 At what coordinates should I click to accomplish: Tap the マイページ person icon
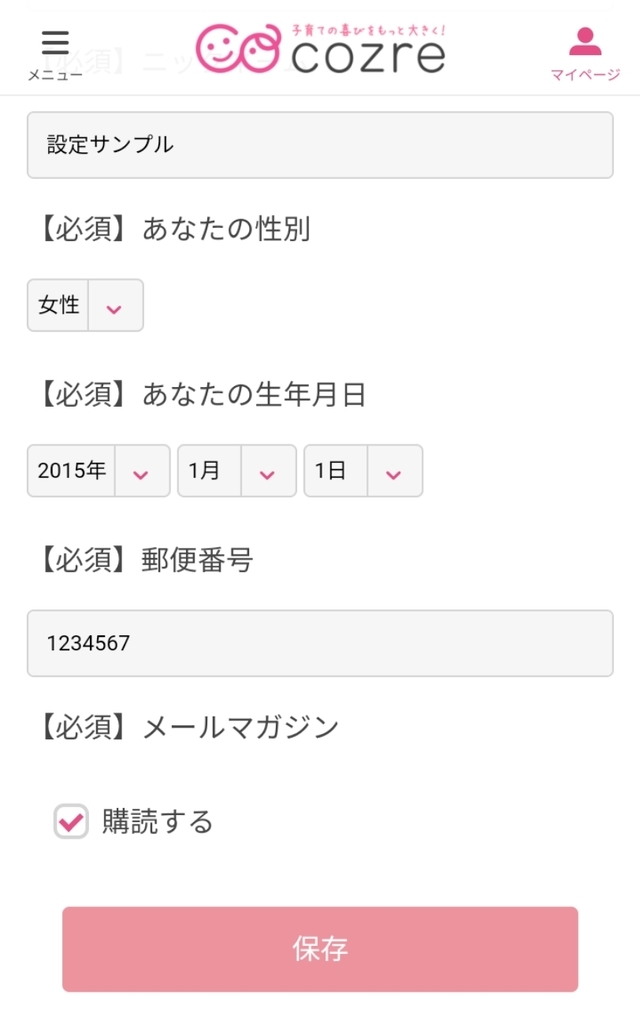tap(585, 42)
